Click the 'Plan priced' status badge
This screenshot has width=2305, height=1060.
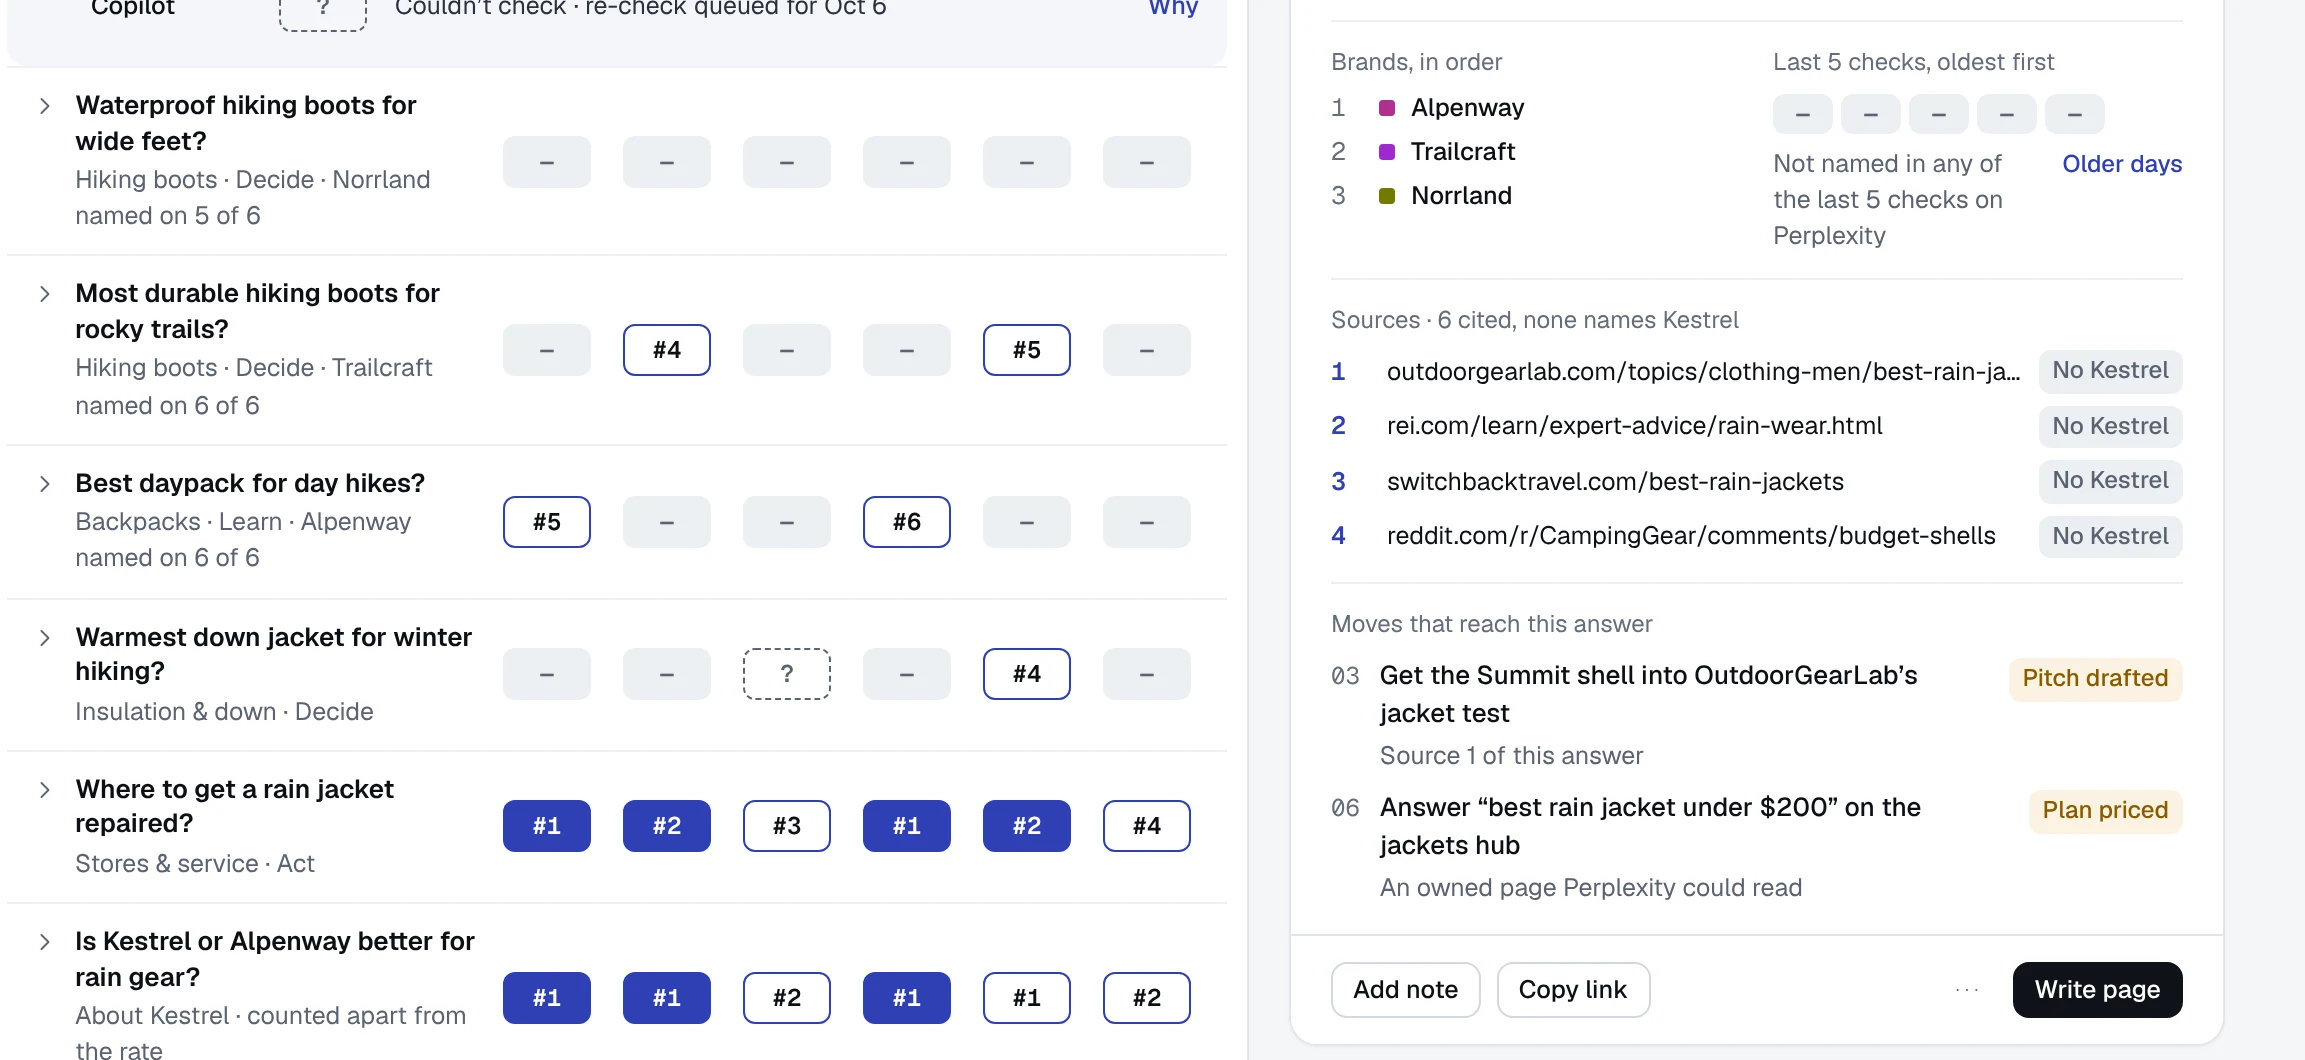coord(2105,811)
